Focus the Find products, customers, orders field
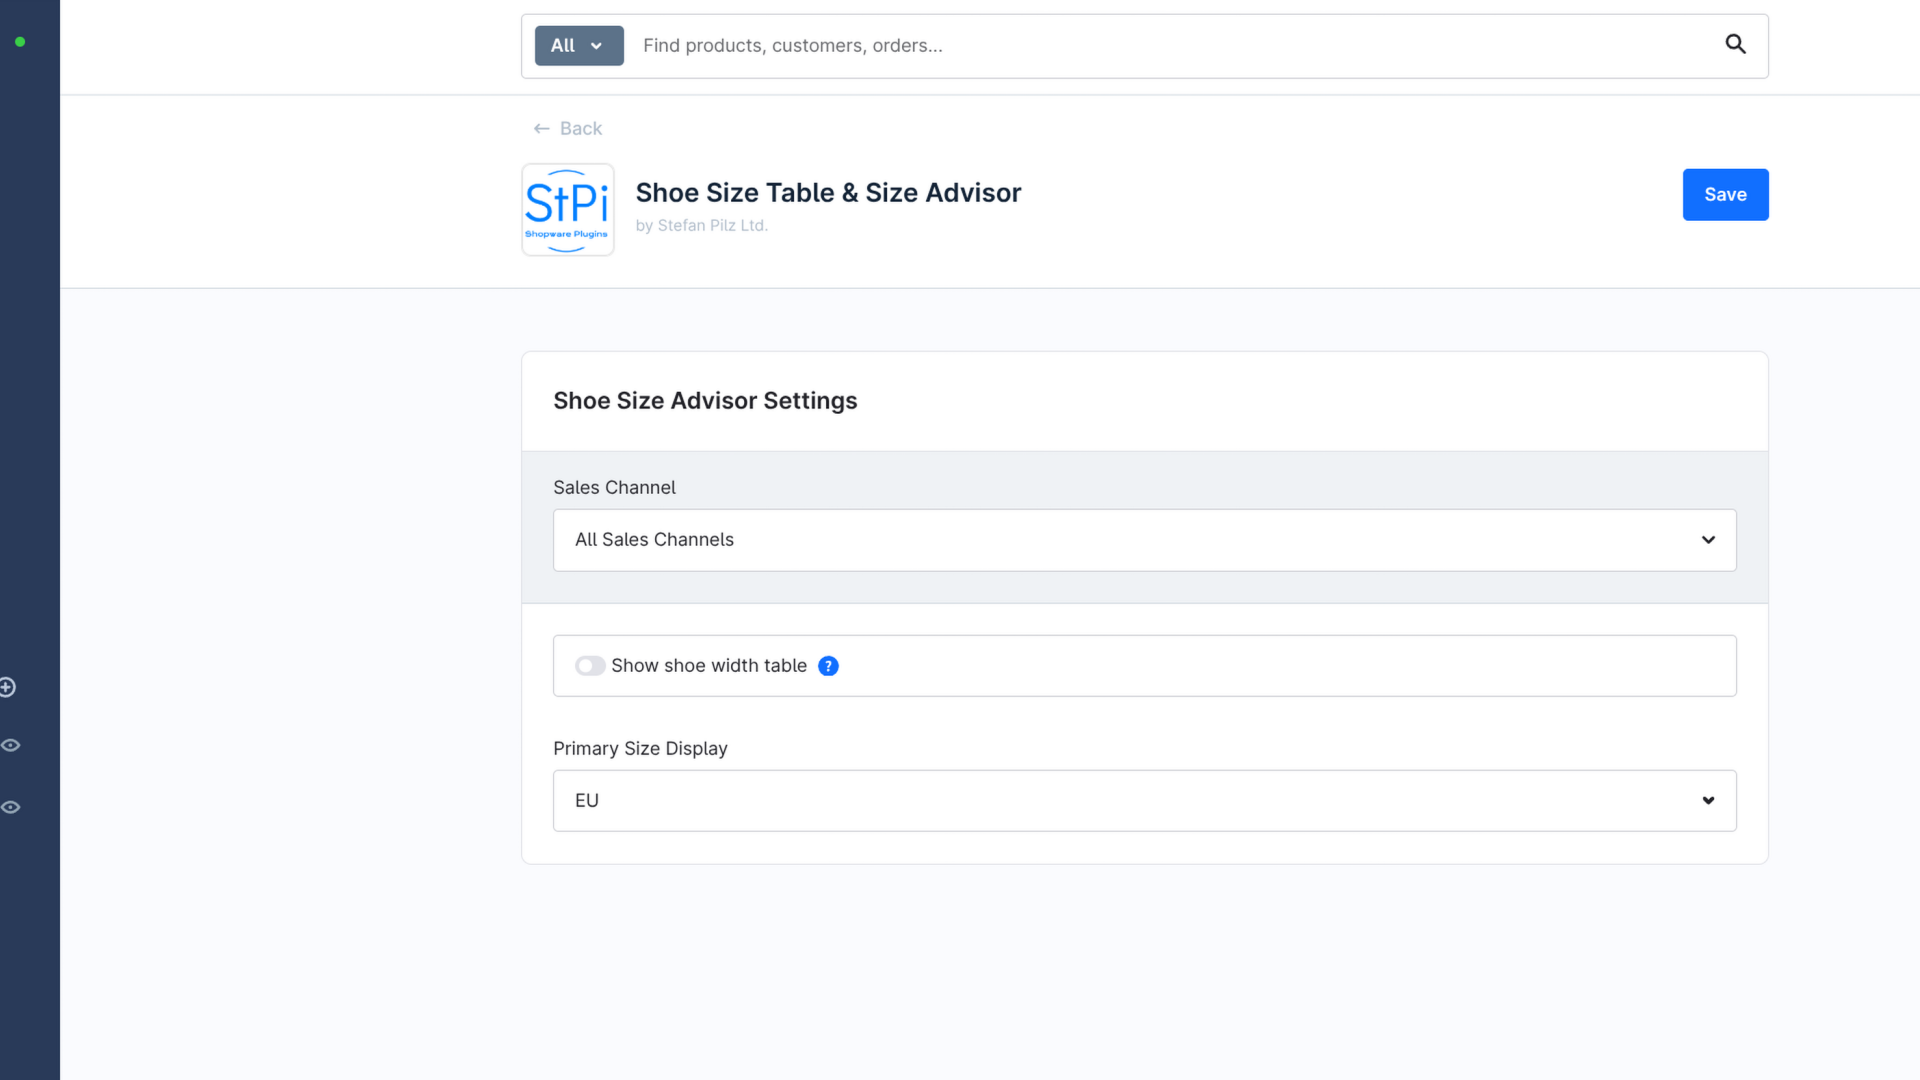This screenshot has width=1920, height=1080. [1170, 46]
